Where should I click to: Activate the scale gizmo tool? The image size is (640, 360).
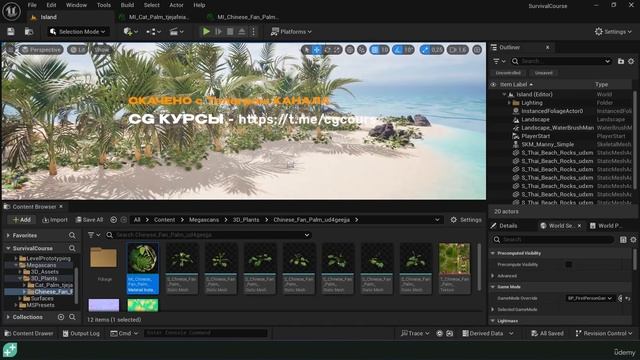[x=337, y=50]
